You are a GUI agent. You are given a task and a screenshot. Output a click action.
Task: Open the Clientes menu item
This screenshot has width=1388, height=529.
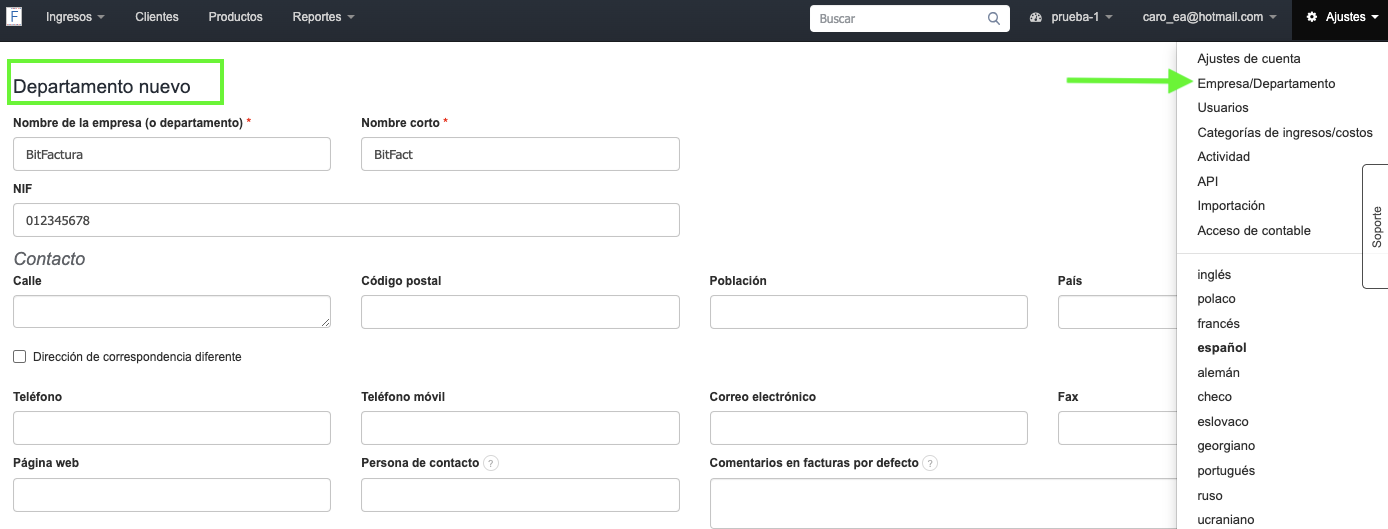[156, 18]
